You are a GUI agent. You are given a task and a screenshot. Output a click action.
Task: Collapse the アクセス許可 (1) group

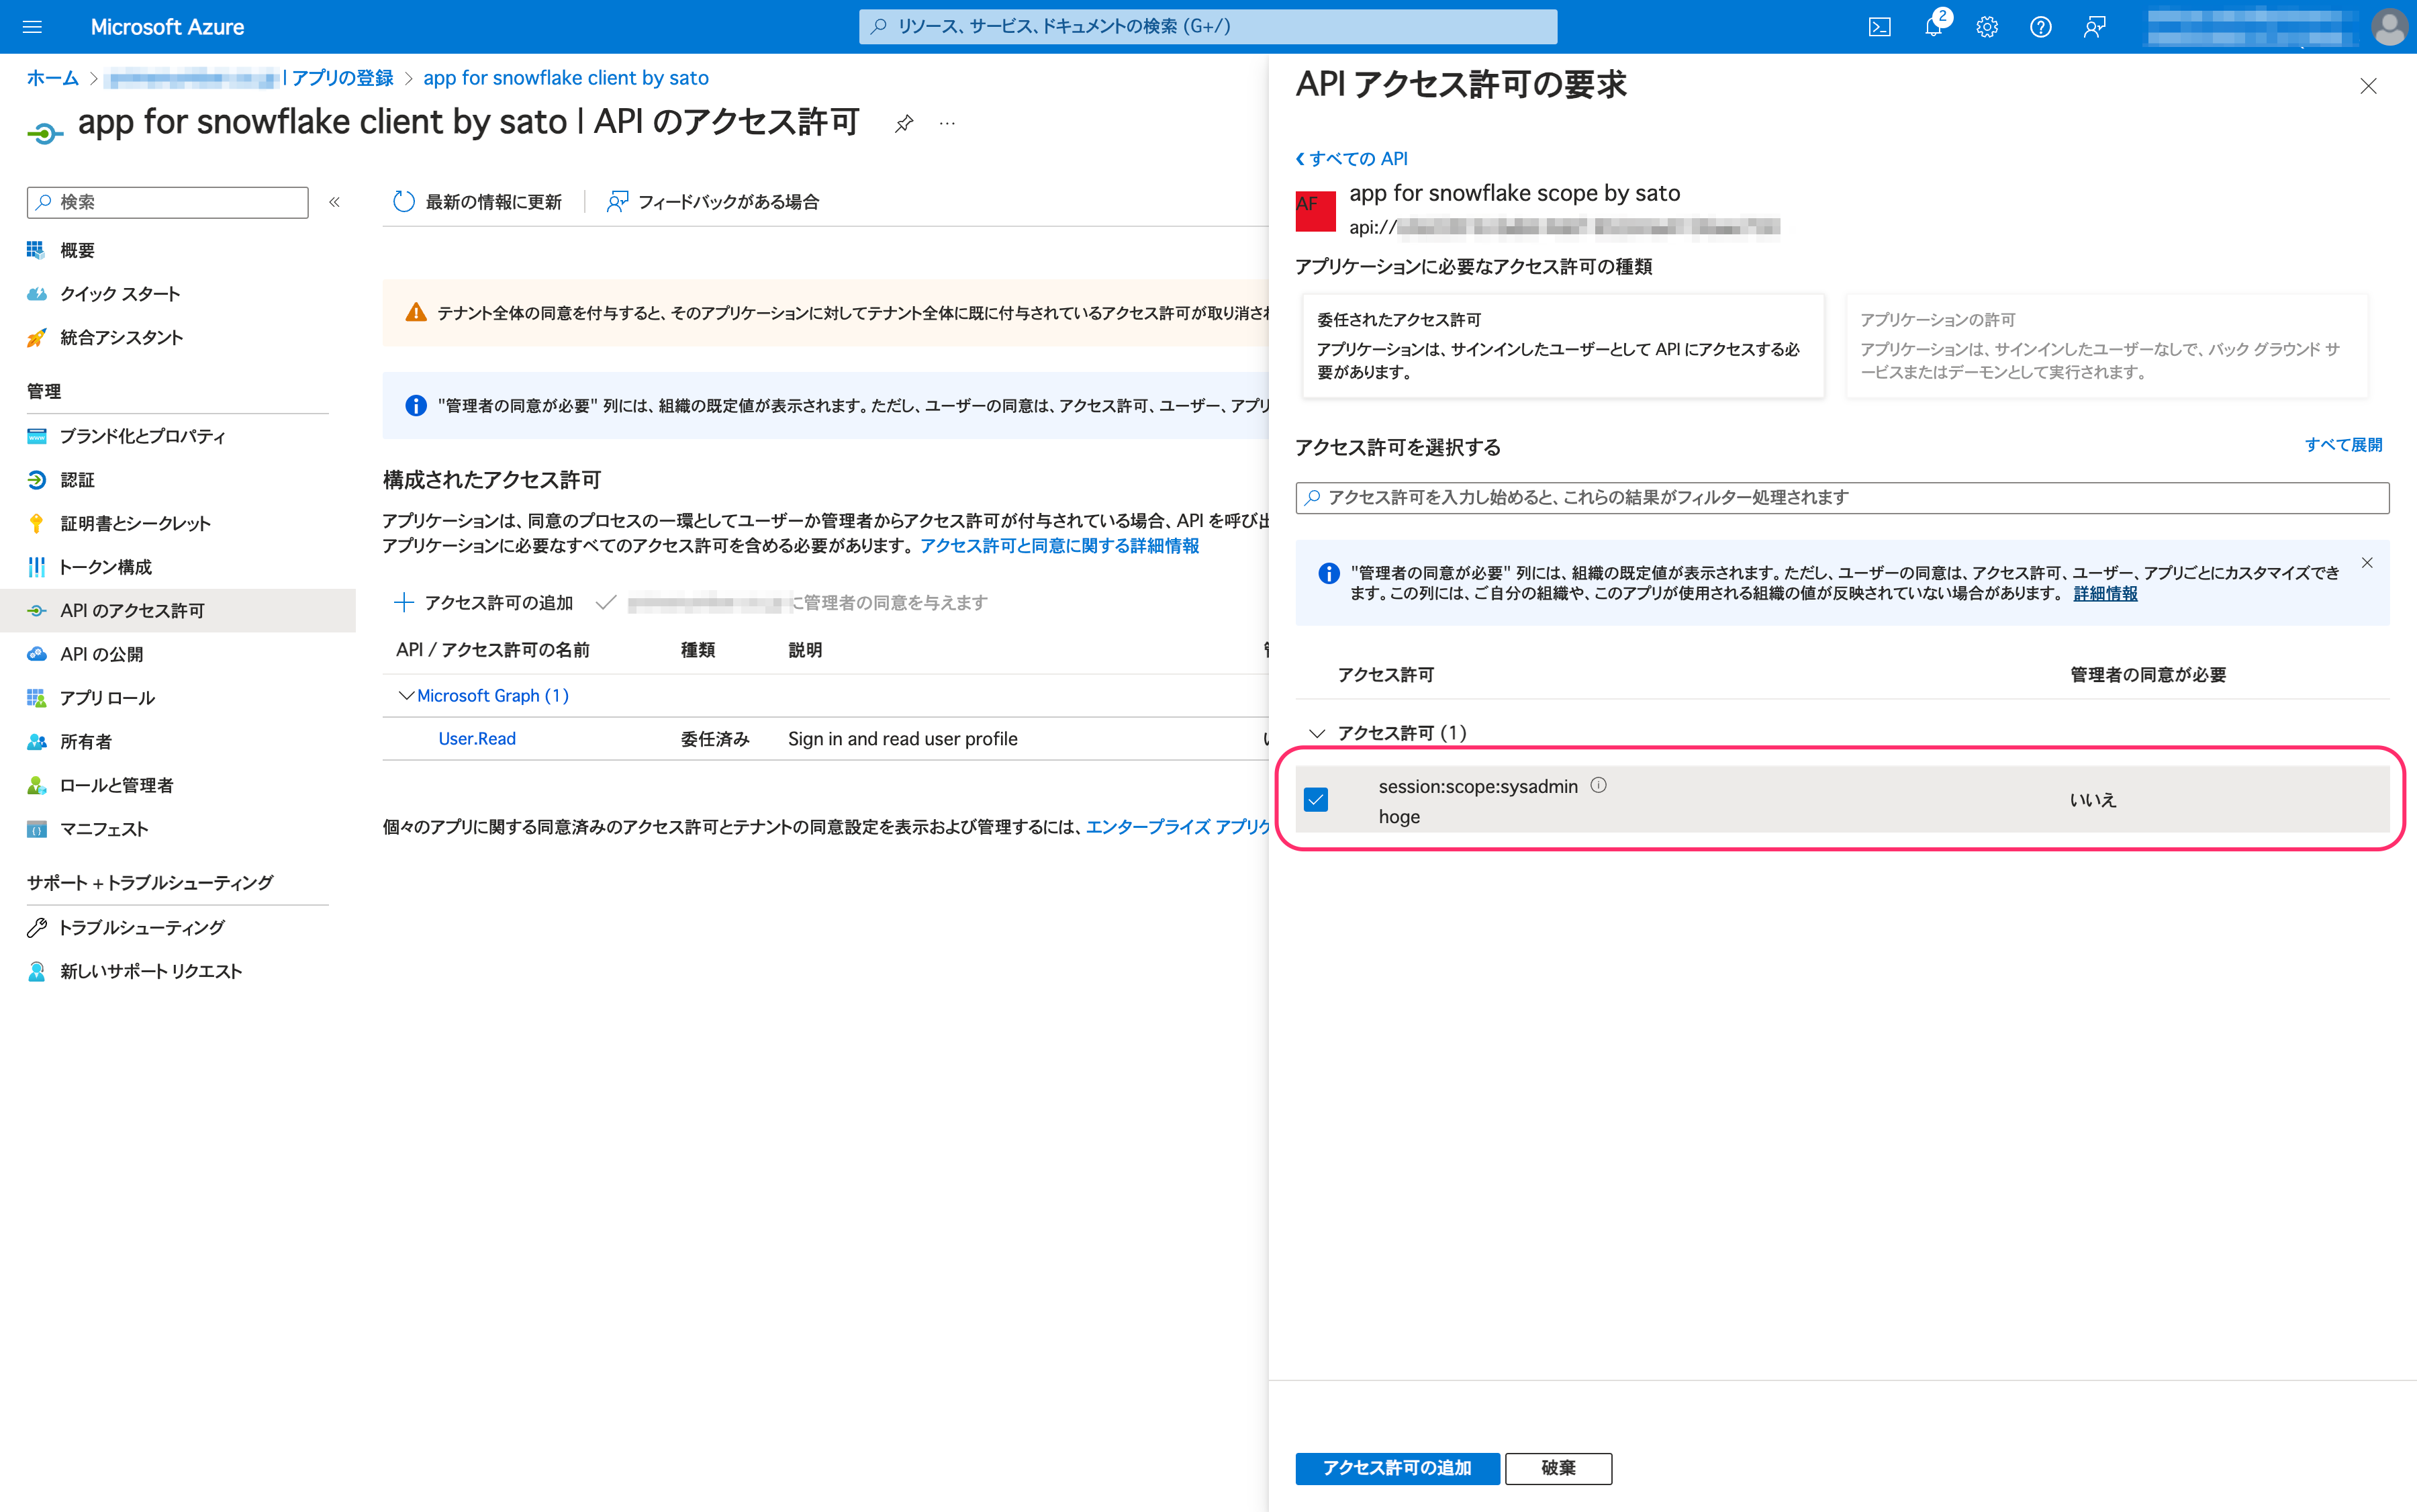click(x=1317, y=733)
